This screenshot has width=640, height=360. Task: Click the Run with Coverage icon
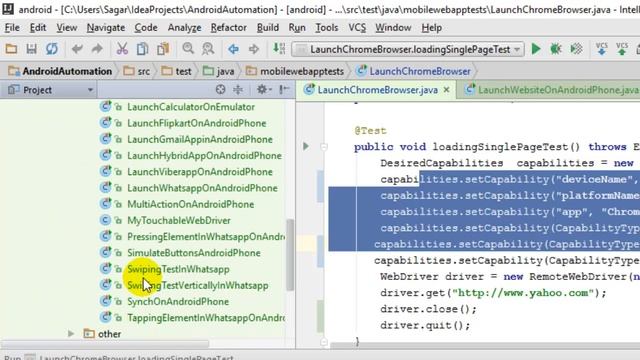[x=576, y=49]
